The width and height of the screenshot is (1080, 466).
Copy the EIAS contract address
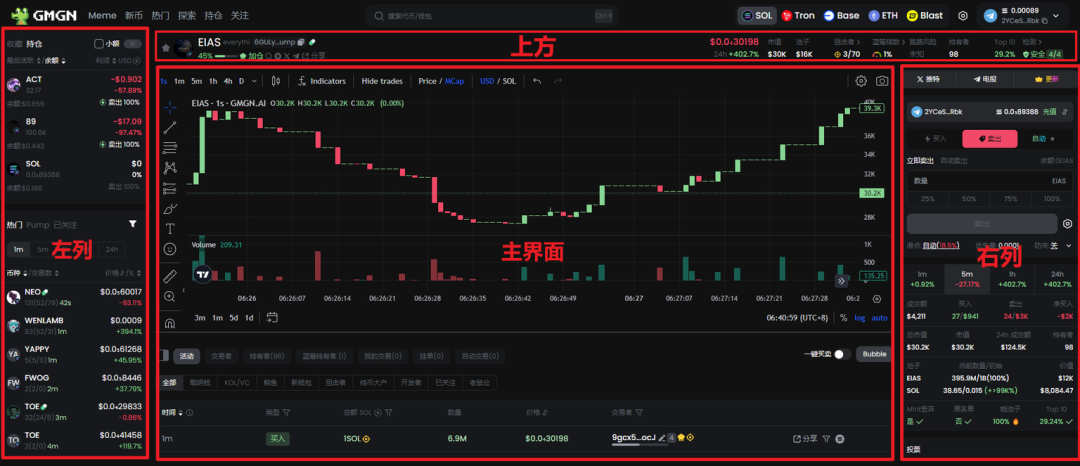(301, 42)
